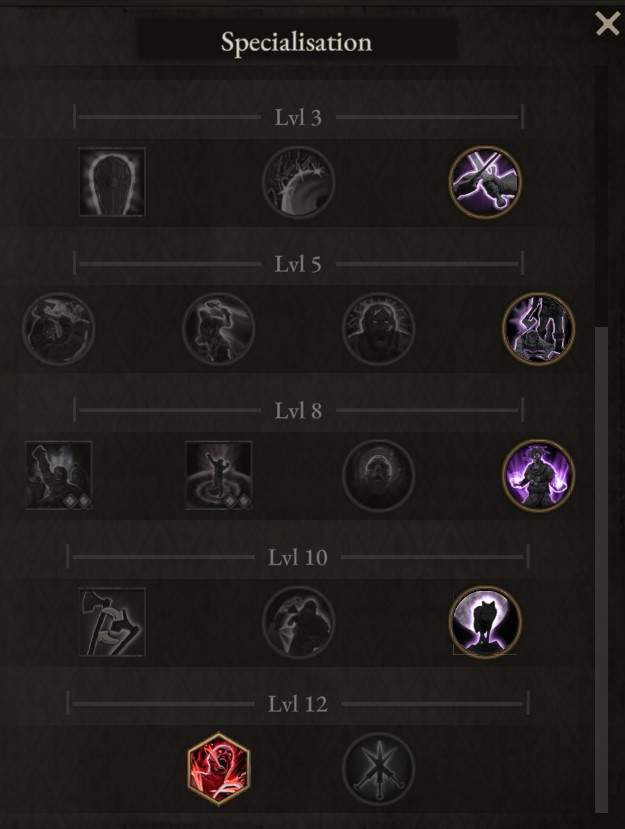This screenshot has height=829, width=625.
Task: Choose the crossed daggers star skill at Lvl 12
Action: point(379,769)
